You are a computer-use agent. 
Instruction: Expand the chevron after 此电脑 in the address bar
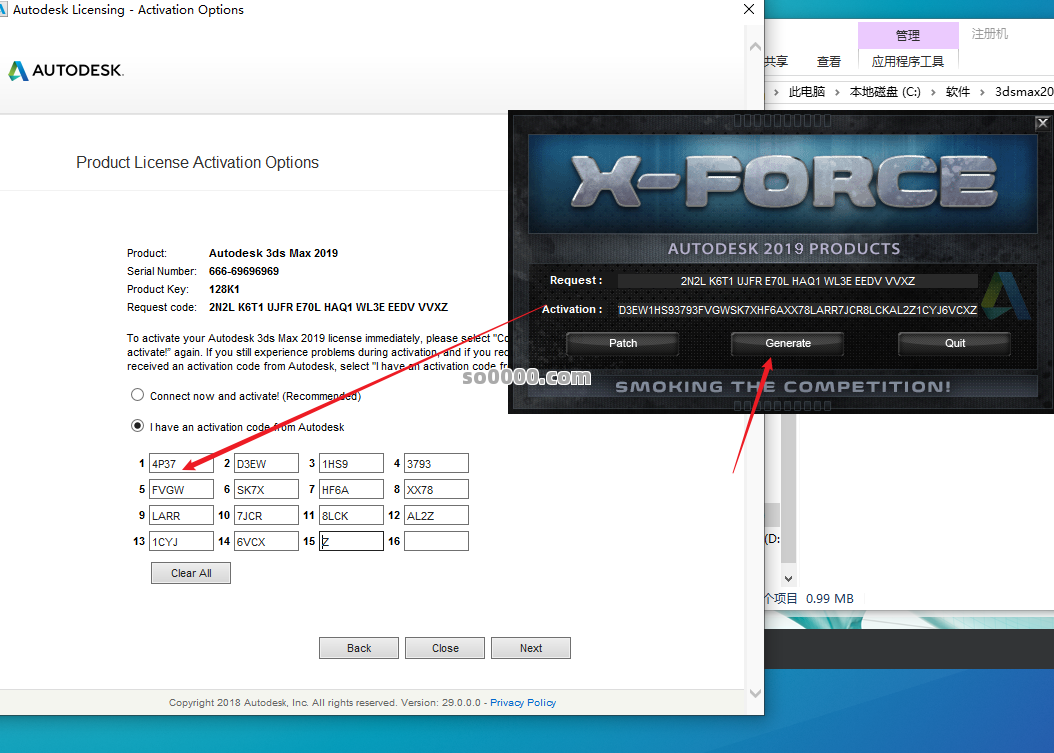[837, 92]
